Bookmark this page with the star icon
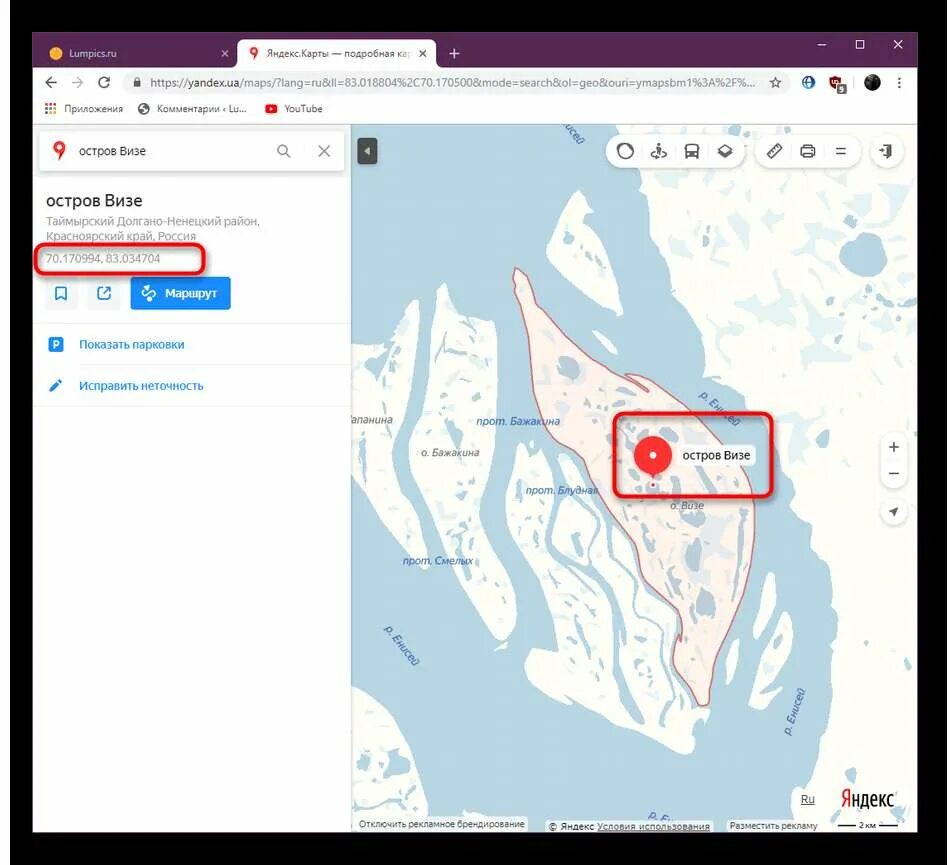 (775, 83)
